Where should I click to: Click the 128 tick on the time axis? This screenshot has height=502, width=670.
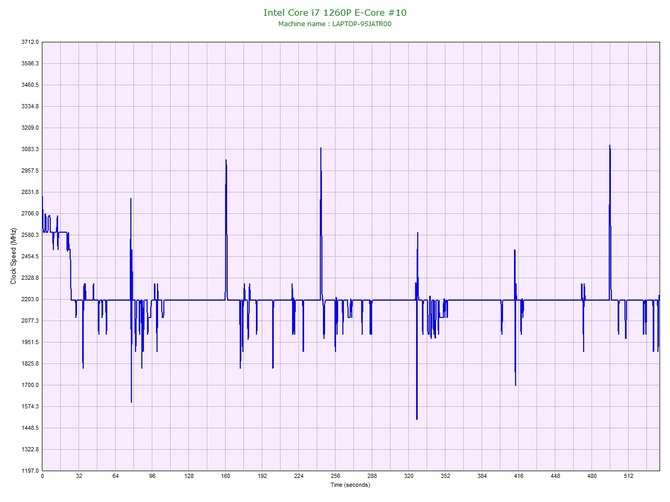[189, 476]
